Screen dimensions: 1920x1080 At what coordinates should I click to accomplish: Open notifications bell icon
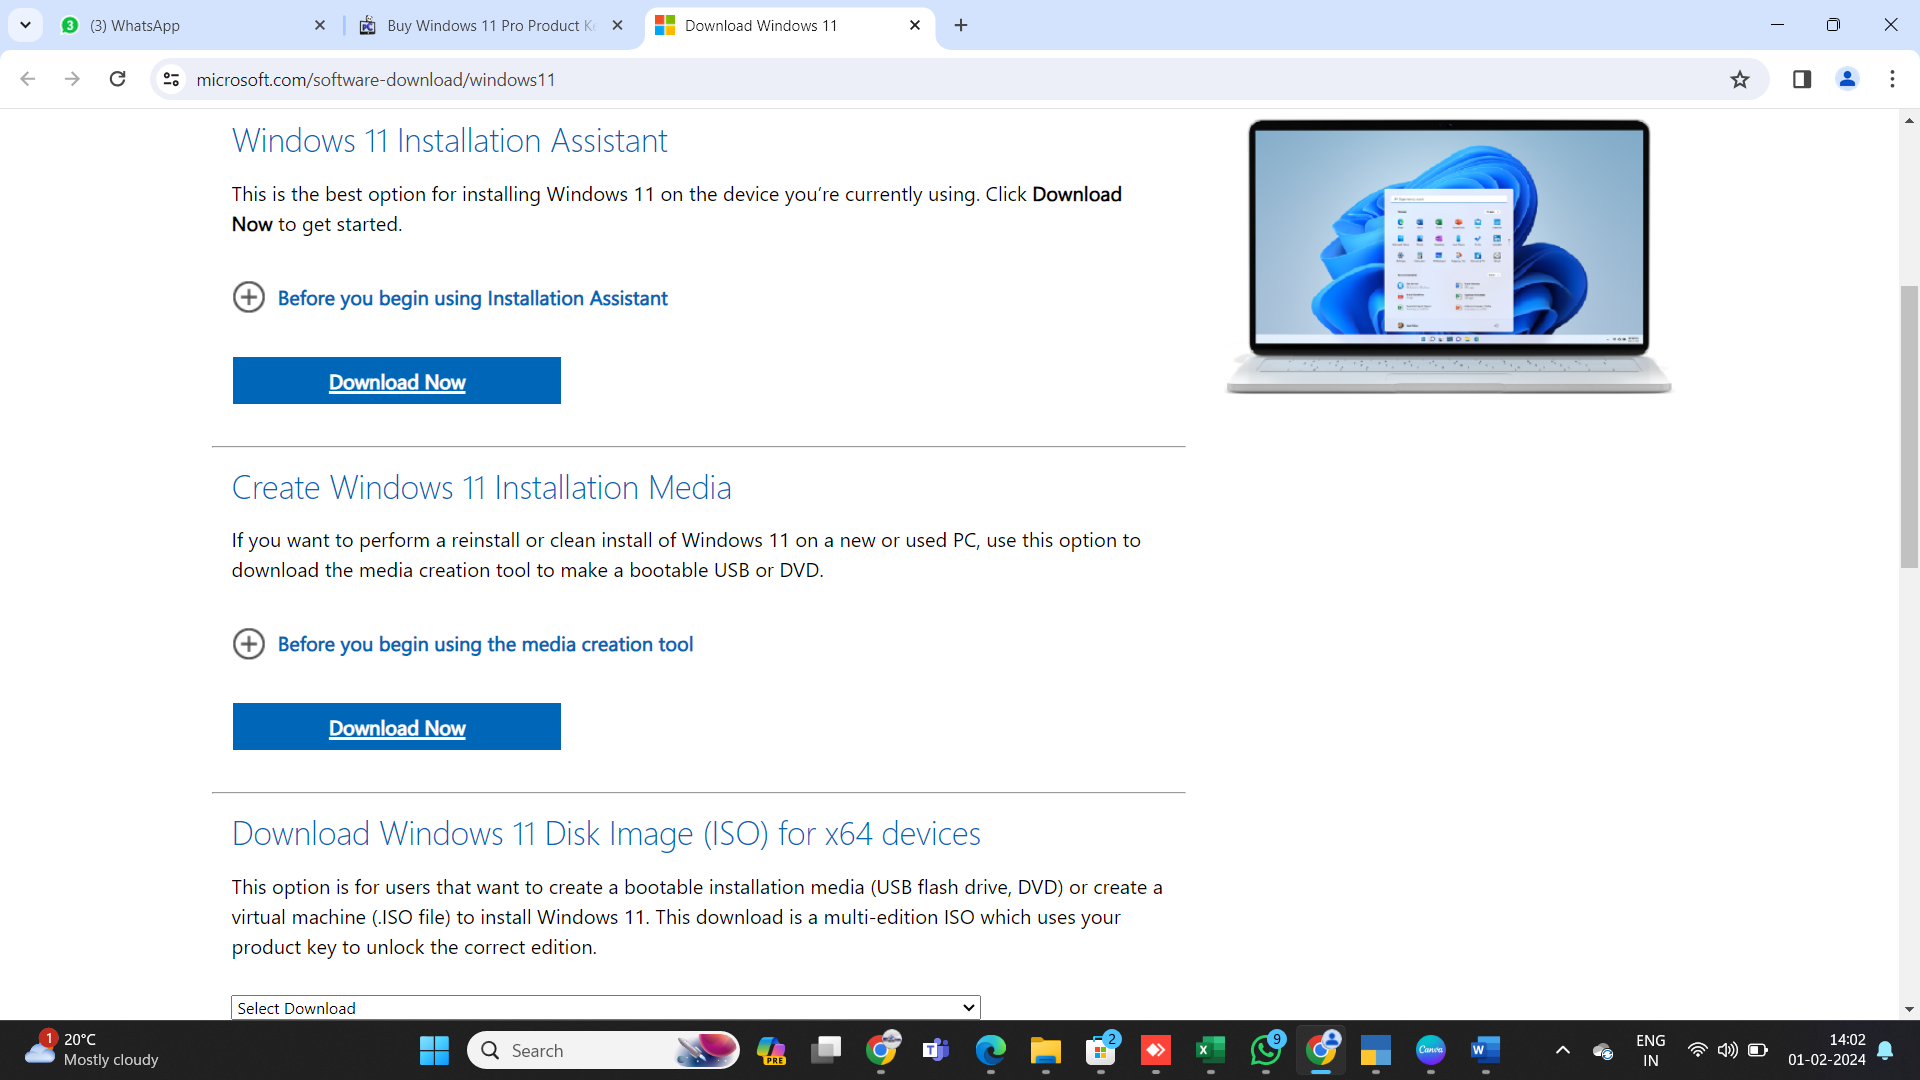(x=1885, y=1050)
